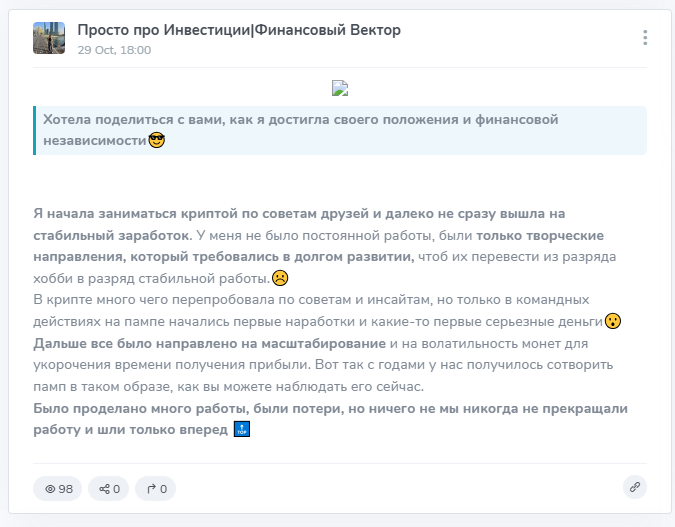Click the sunglasses emoji in the quote
675x527 pixels.
(x=156, y=140)
